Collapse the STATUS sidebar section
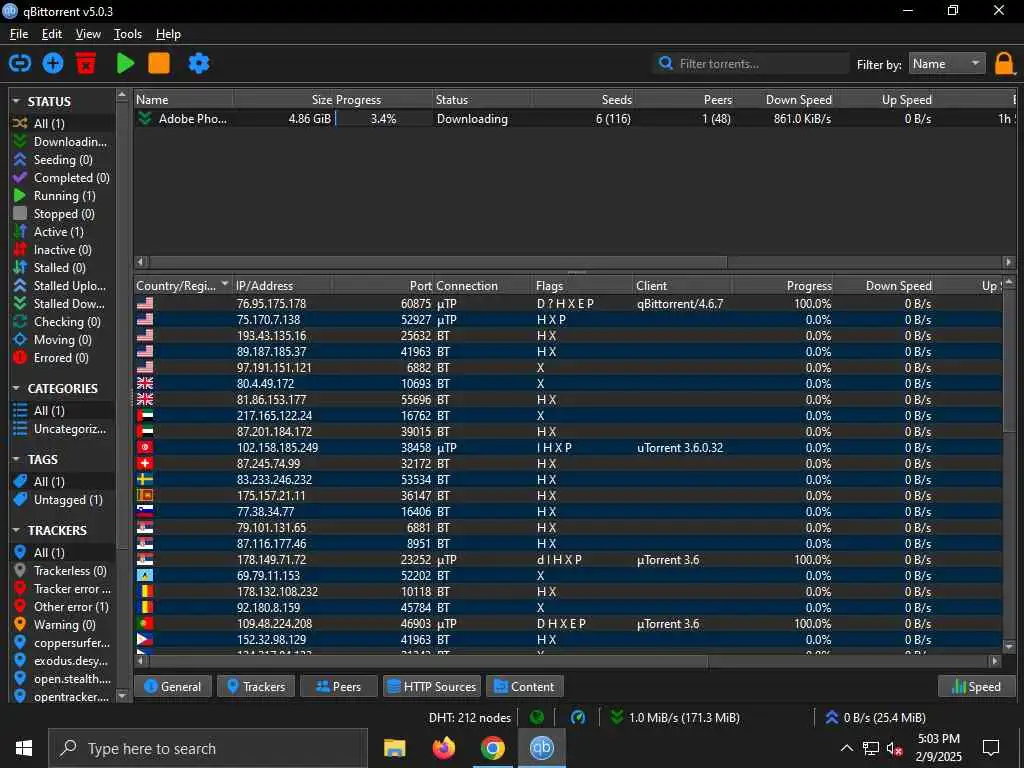Image resolution: width=1024 pixels, height=768 pixels. [x=16, y=101]
